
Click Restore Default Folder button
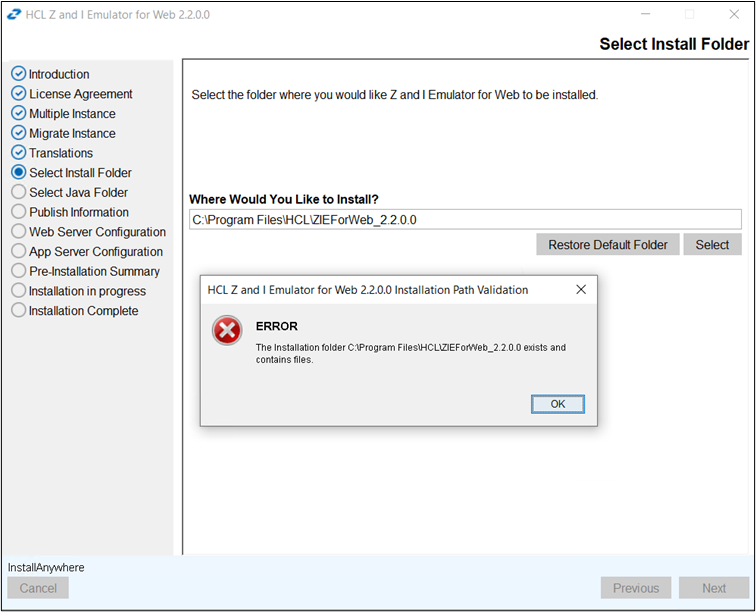click(608, 245)
